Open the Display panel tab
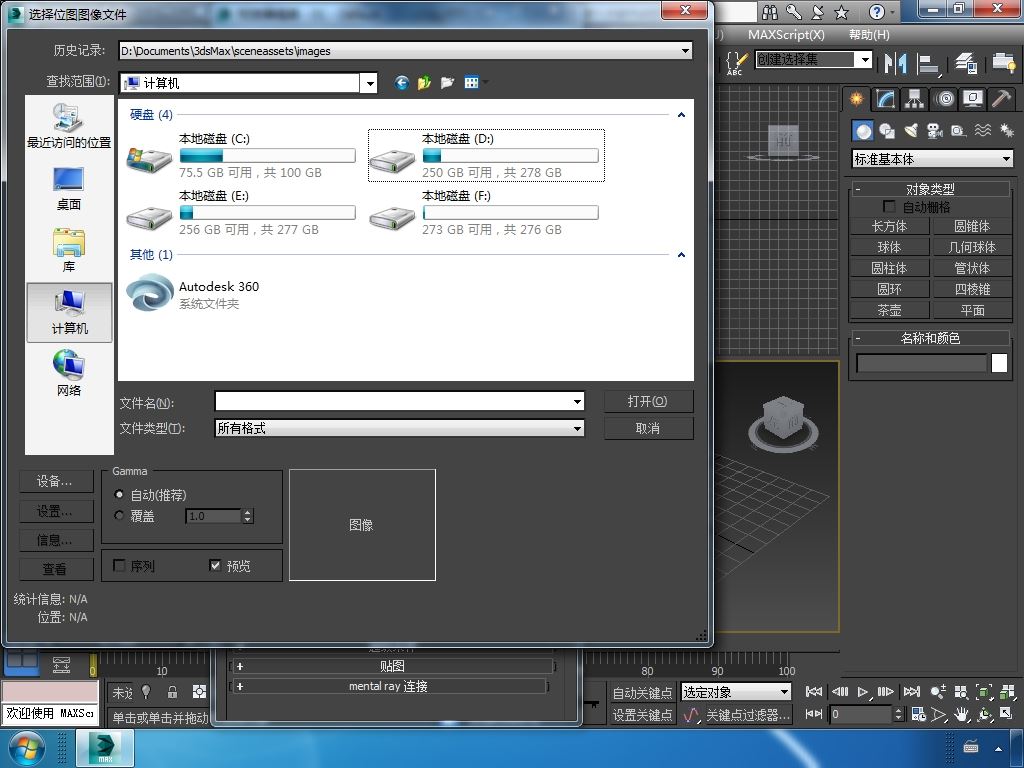The height and width of the screenshot is (768, 1024). [973, 99]
